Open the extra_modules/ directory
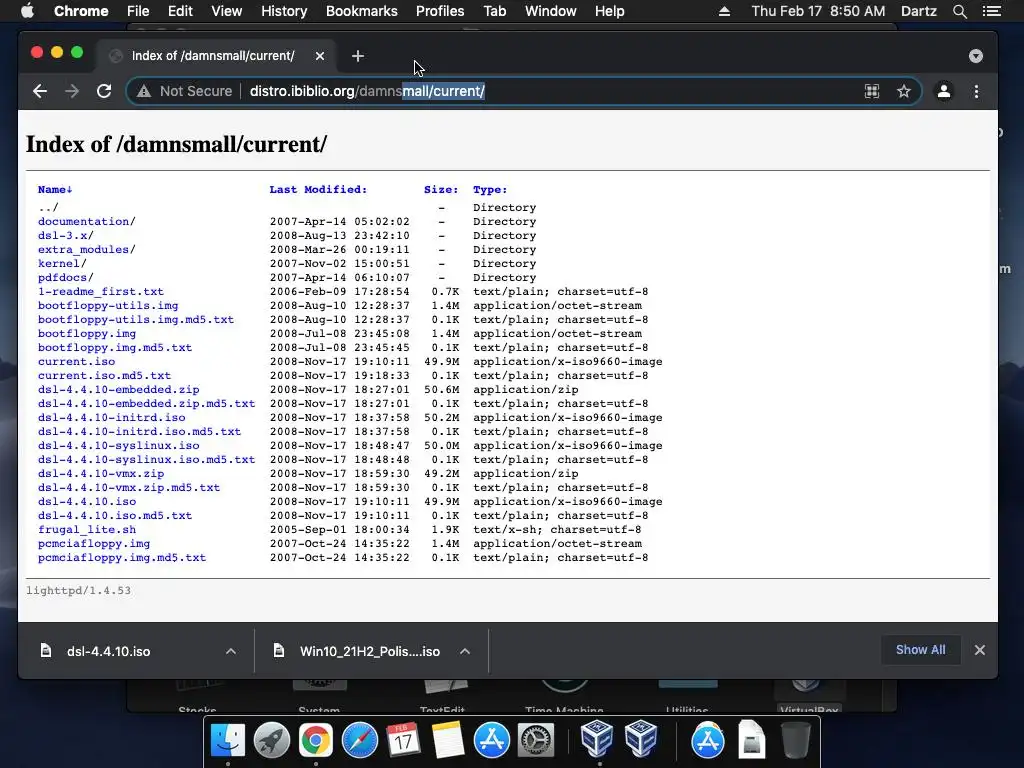This screenshot has width=1024, height=768. pos(87,249)
